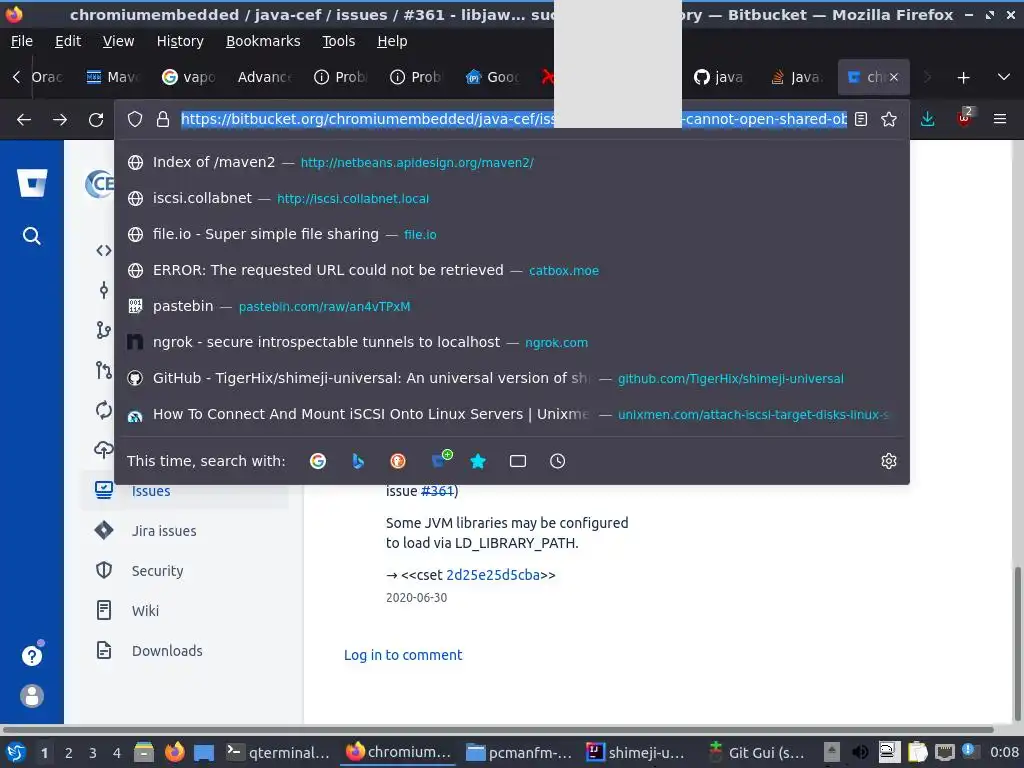Open the Tools menu
The width and height of the screenshot is (1024, 768).
338,41
